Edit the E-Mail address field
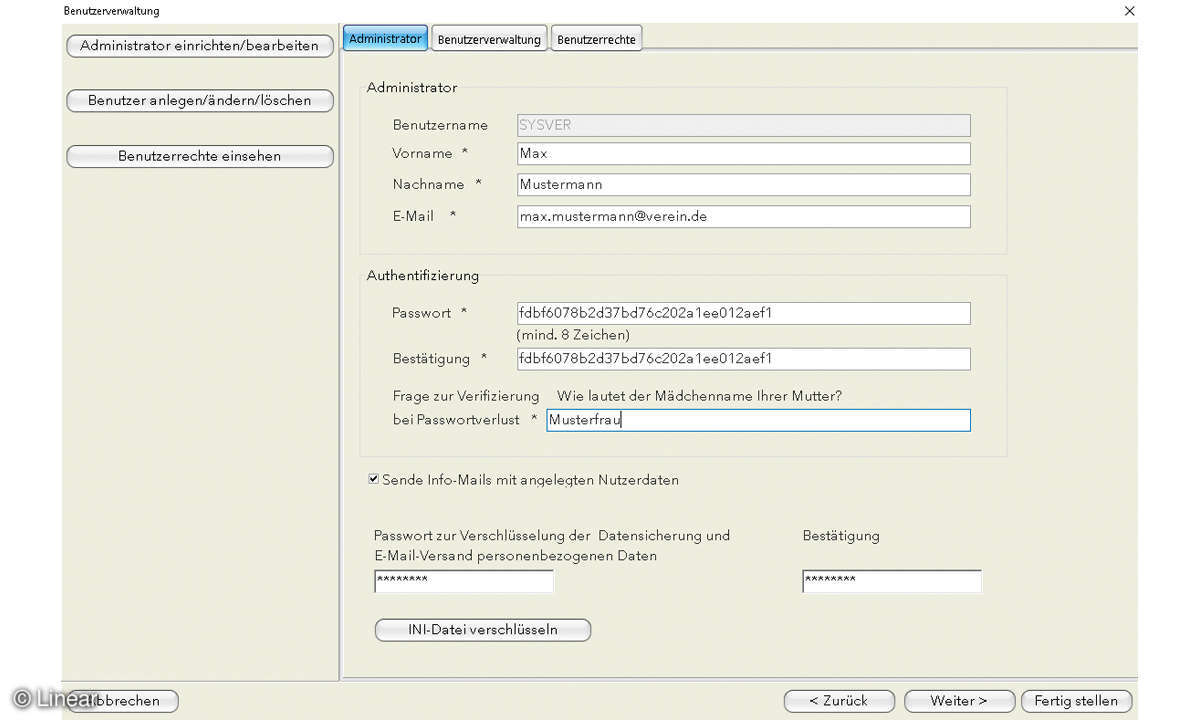This screenshot has height=720, width=1200. click(743, 216)
